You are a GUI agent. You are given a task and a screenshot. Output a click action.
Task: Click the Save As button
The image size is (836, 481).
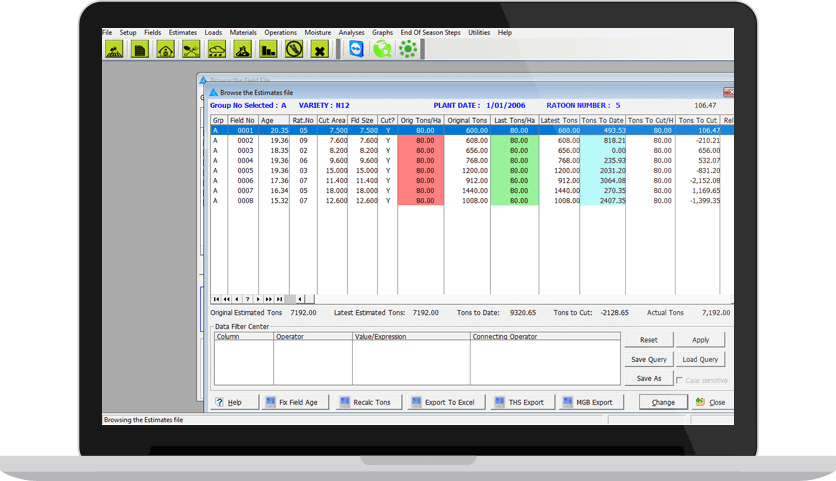click(x=649, y=378)
